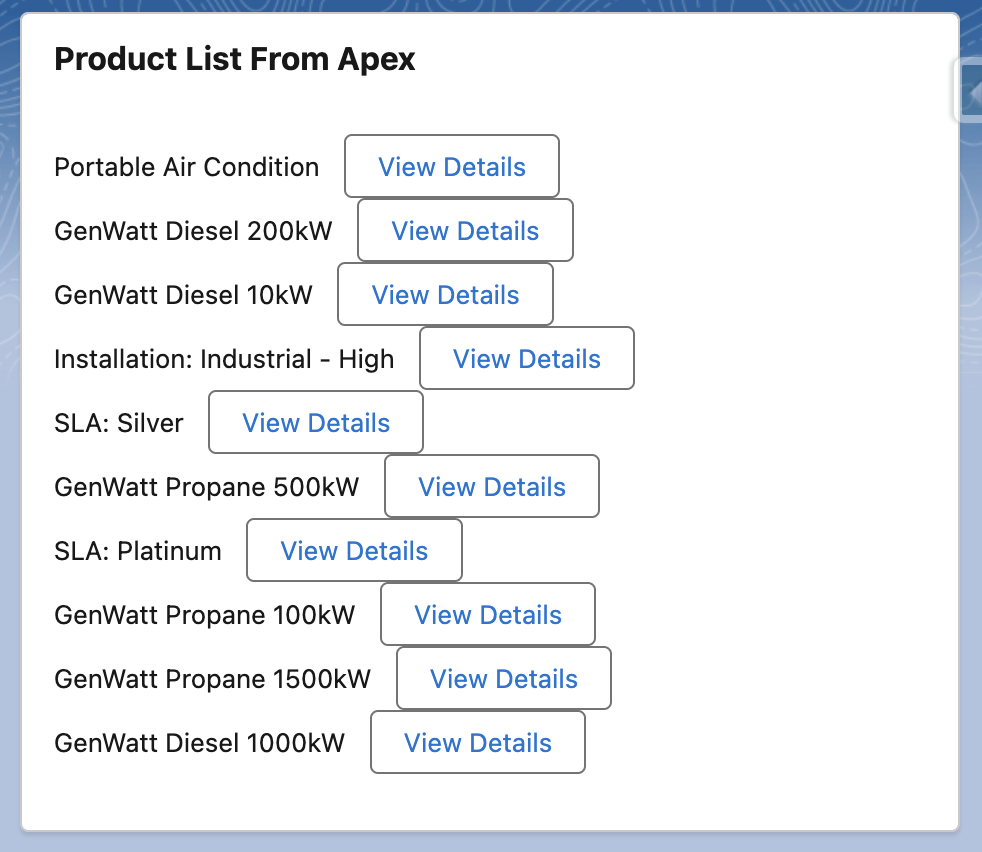Click View Details beside GenWatt Diesel 10kW
Image resolution: width=982 pixels, height=852 pixels.
(x=445, y=294)
